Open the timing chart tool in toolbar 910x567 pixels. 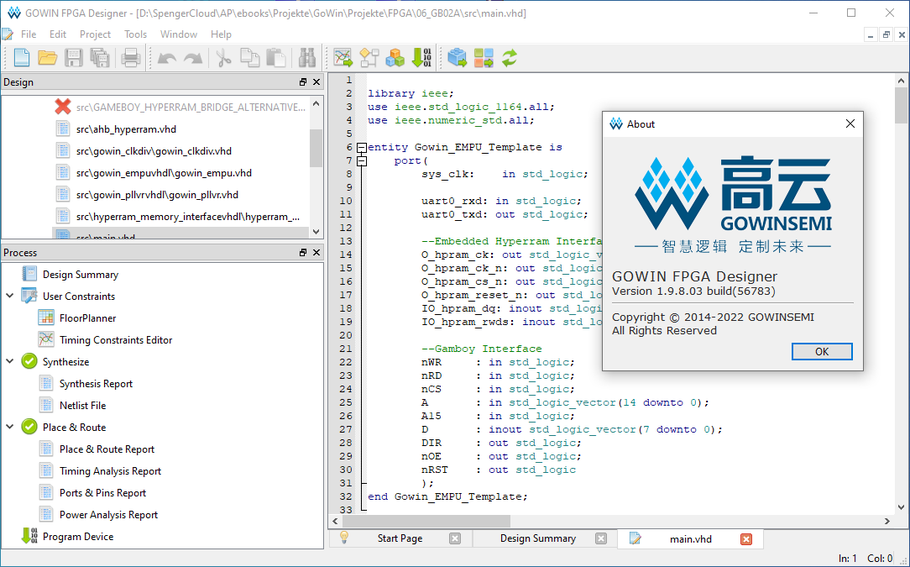pos(343,58)
